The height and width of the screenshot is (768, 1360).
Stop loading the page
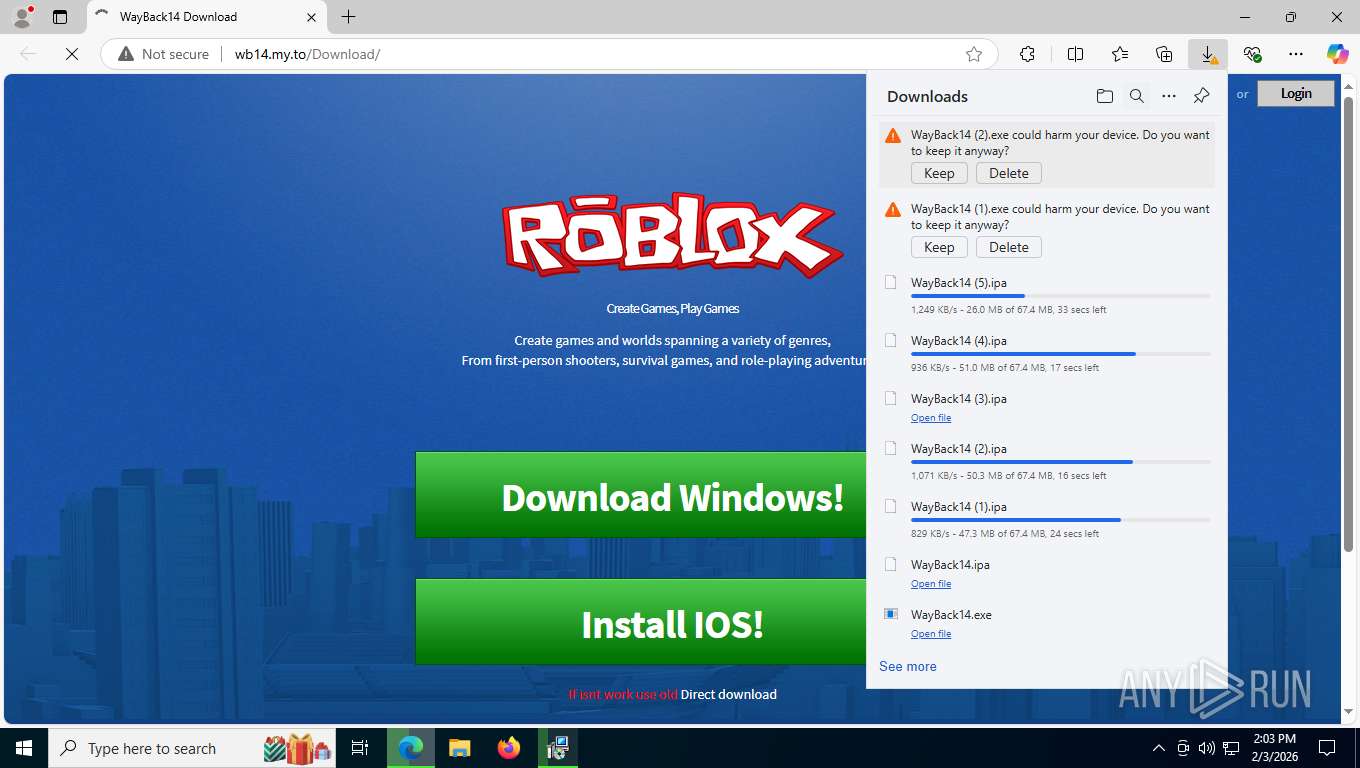click(x=72, y=54)
